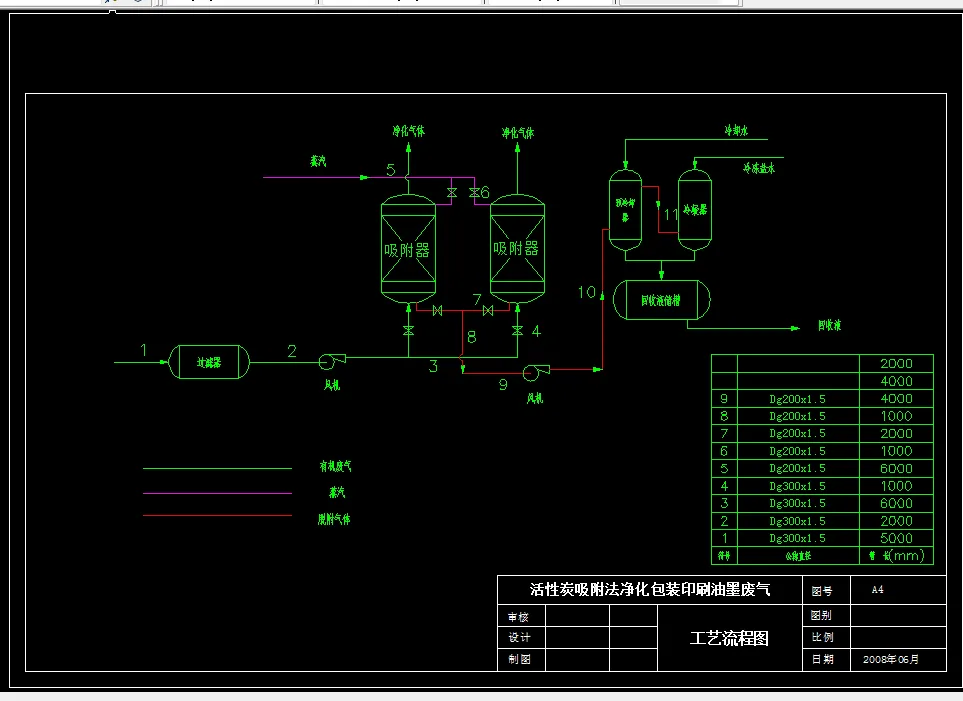
Task: Click the green legend line for 有机废气
Action: (x=217, y=468)
